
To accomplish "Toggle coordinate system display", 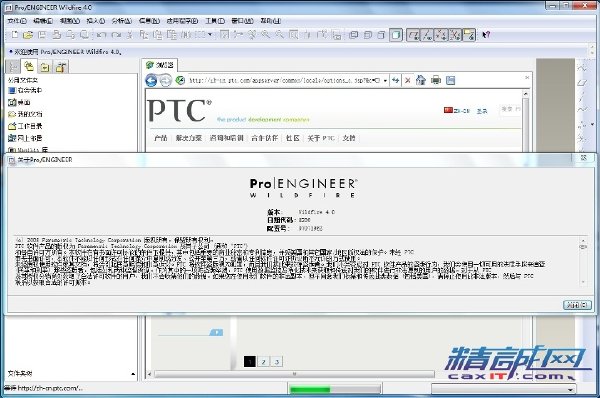I will click(x=455, y=35).
